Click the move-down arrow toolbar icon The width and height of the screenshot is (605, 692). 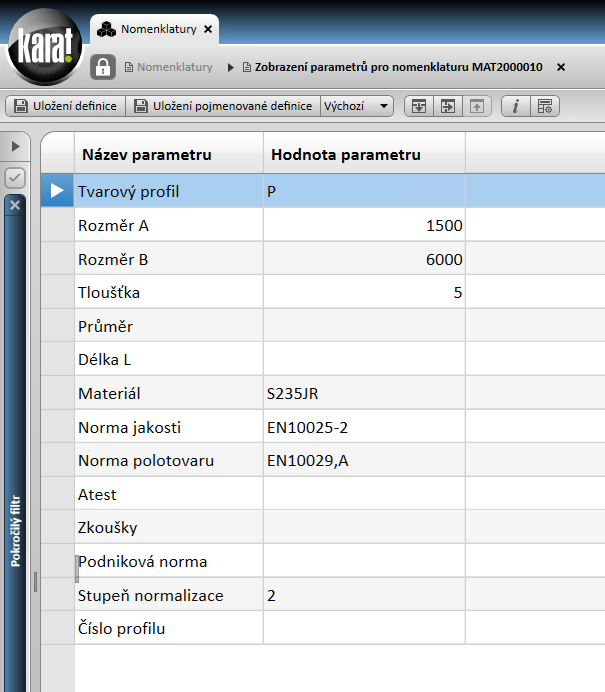click(419, 106)
